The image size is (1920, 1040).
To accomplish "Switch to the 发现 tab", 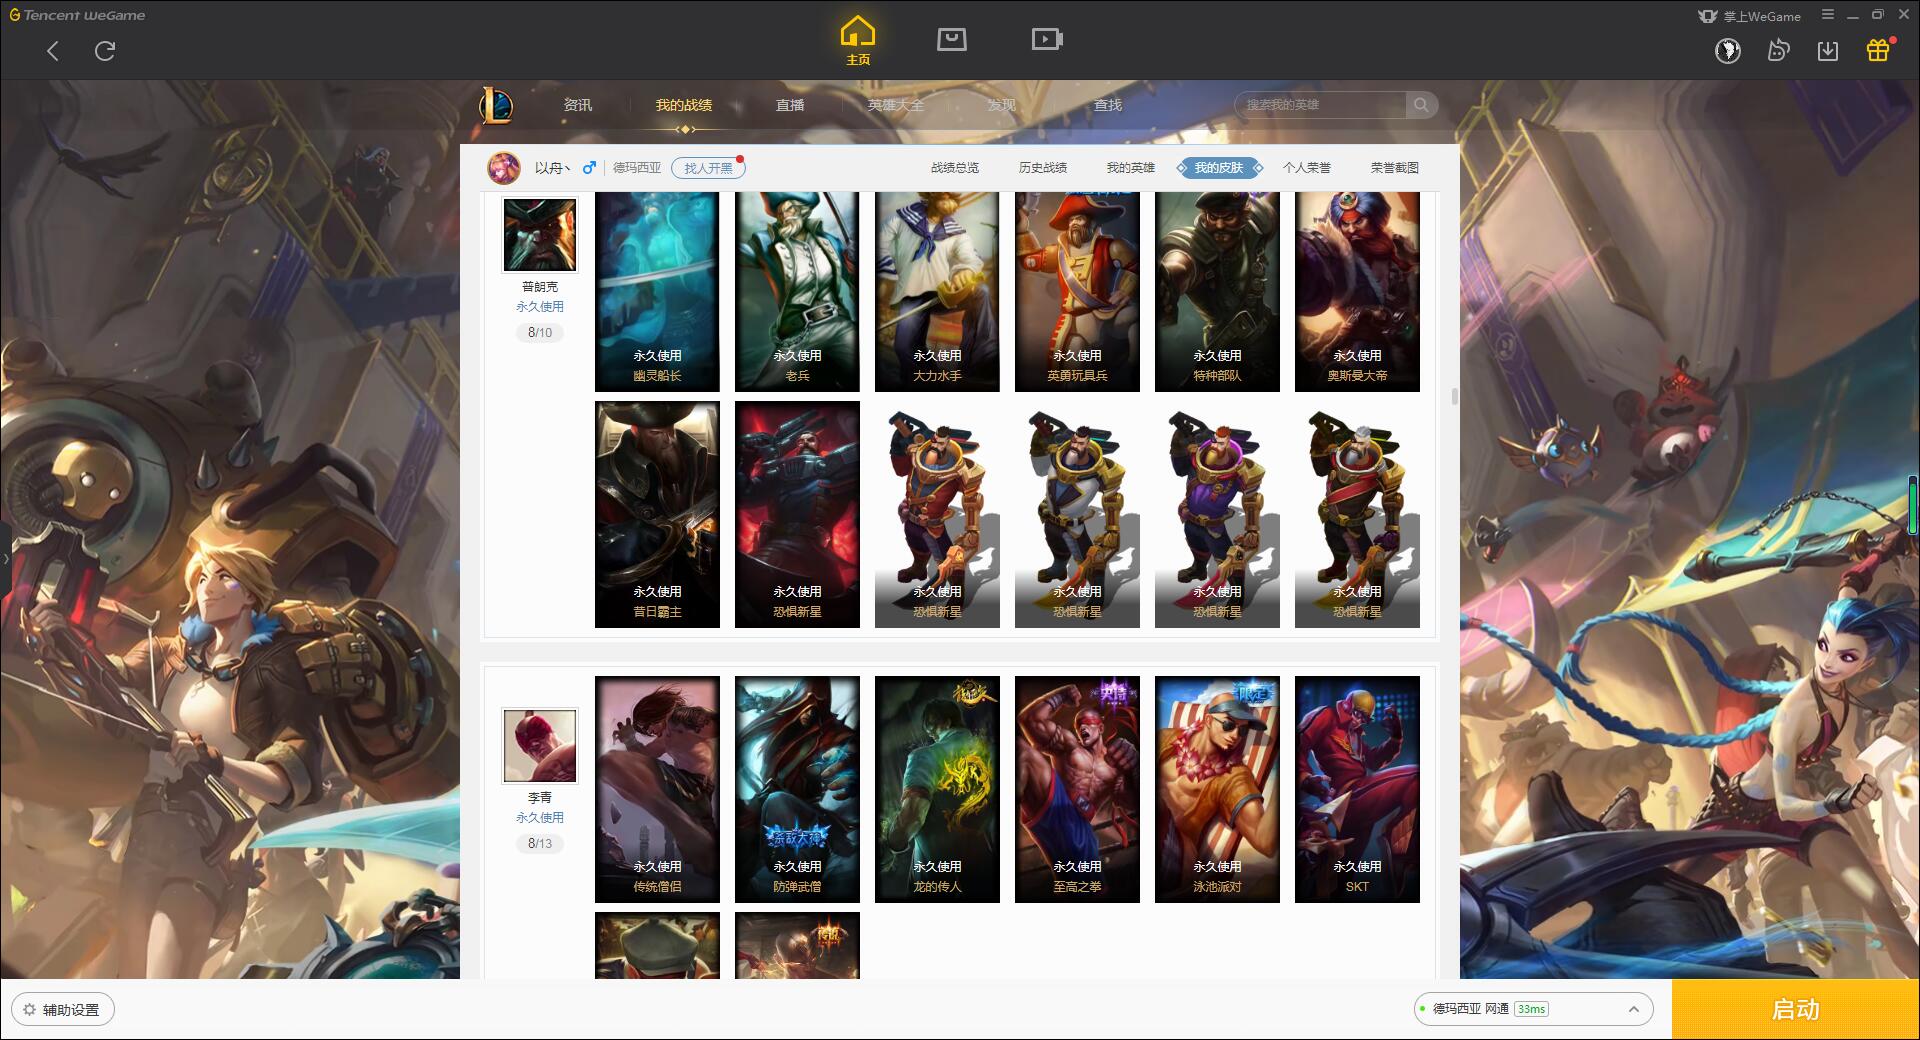I will coord(1002,105).
